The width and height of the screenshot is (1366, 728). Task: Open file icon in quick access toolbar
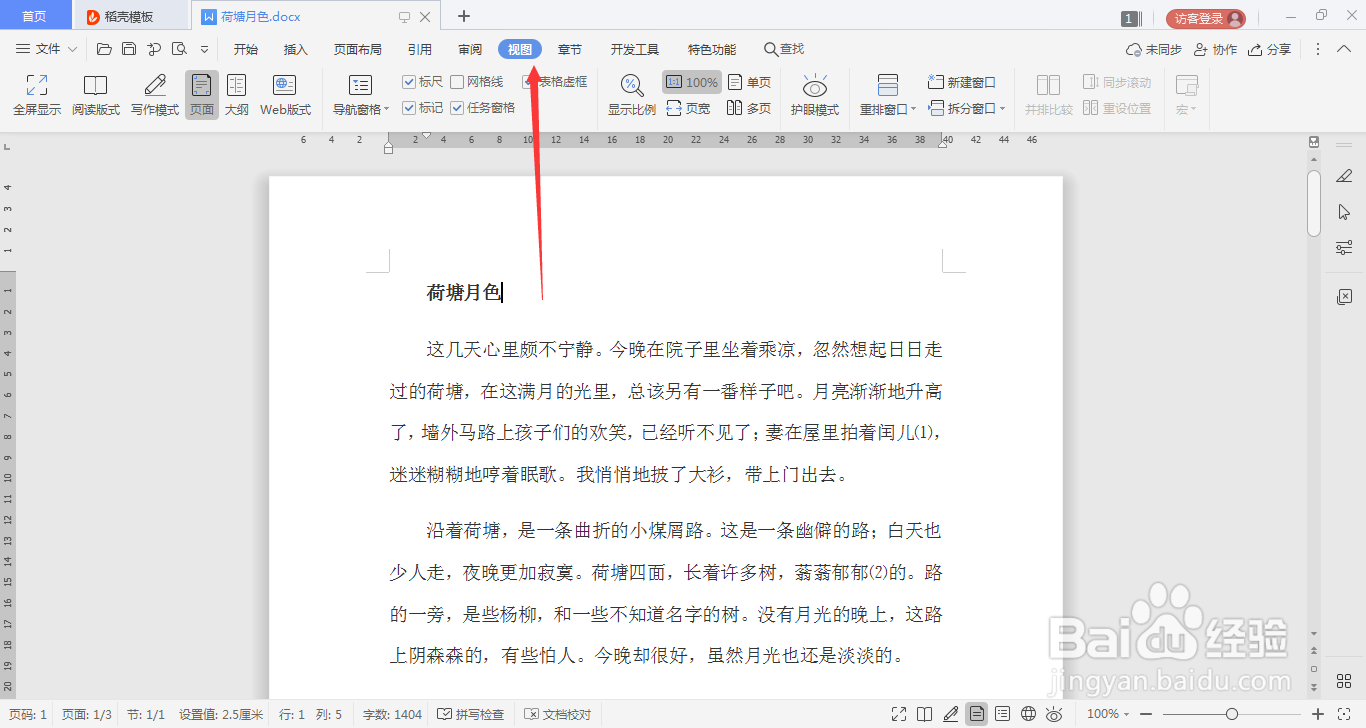click(x=104, y=49)
